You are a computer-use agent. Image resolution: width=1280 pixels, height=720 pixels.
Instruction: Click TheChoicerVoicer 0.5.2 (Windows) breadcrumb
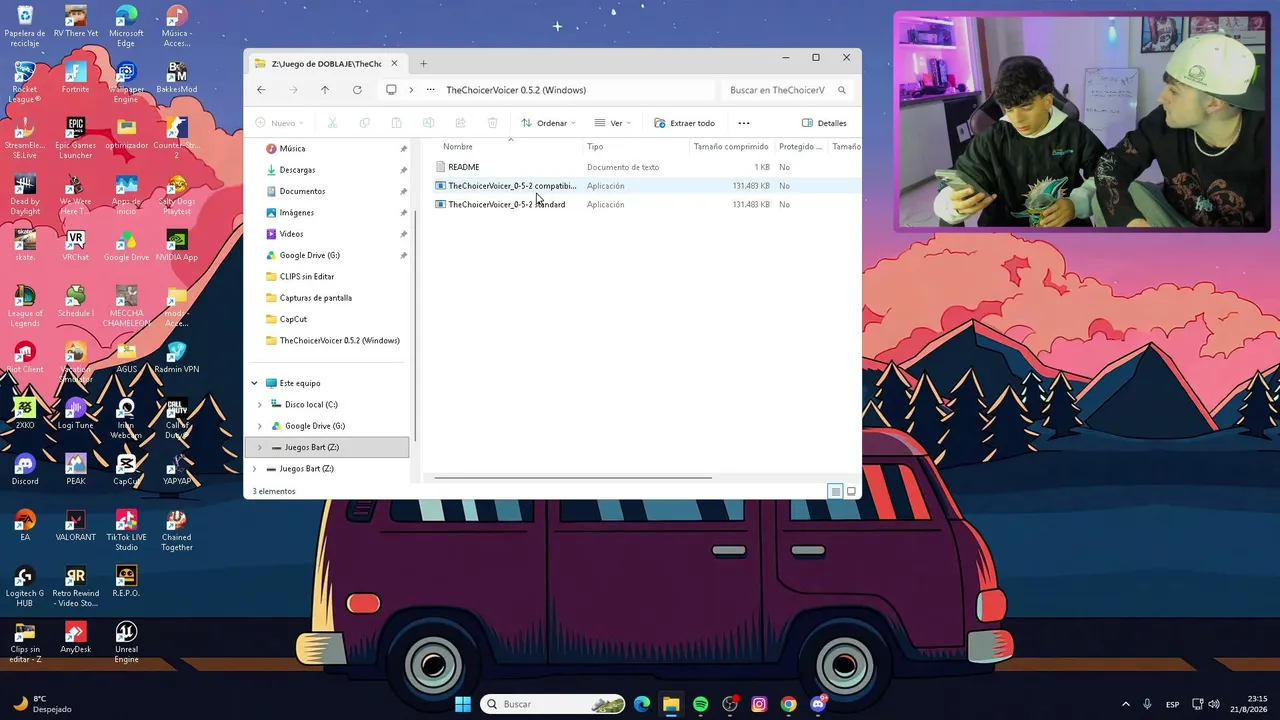point(516,90)
